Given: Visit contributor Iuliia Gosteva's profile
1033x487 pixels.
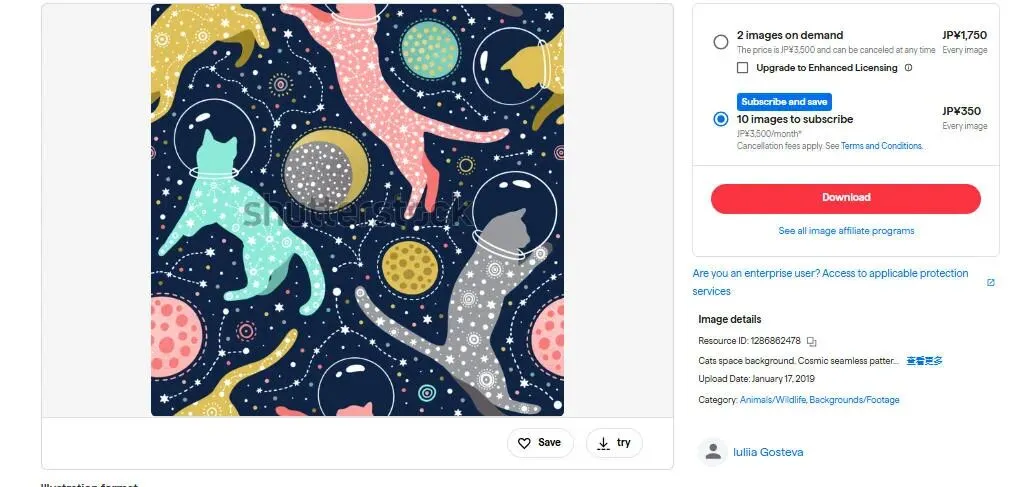Looking at the screenshot, I should click(x=768, y=452).
